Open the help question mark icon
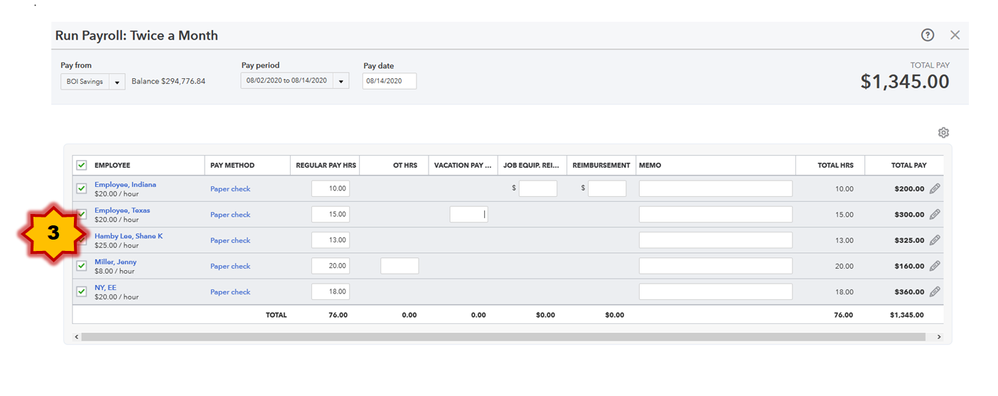The height and width of the screenshot is (396, 998). (927, 36)
